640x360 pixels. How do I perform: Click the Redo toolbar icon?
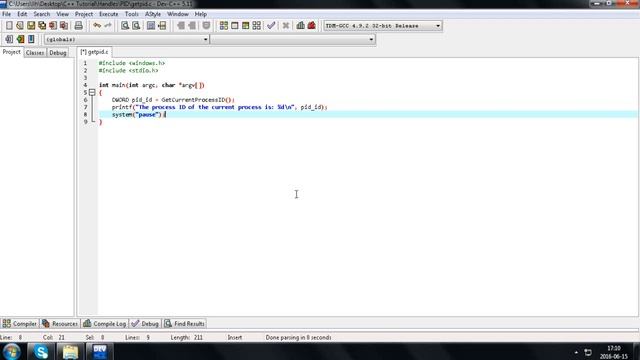(108, 26)
